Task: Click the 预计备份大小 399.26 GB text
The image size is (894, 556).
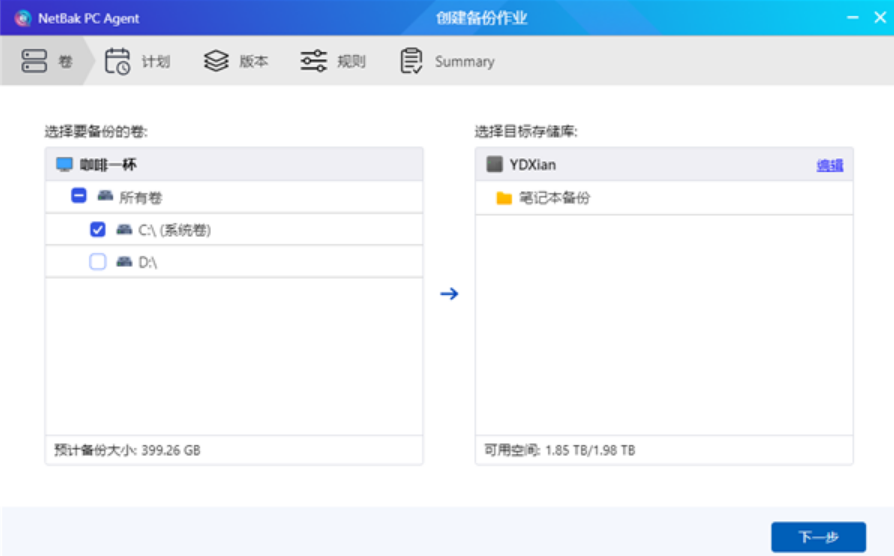Action: pyautogui.click(x=127, y=450)
